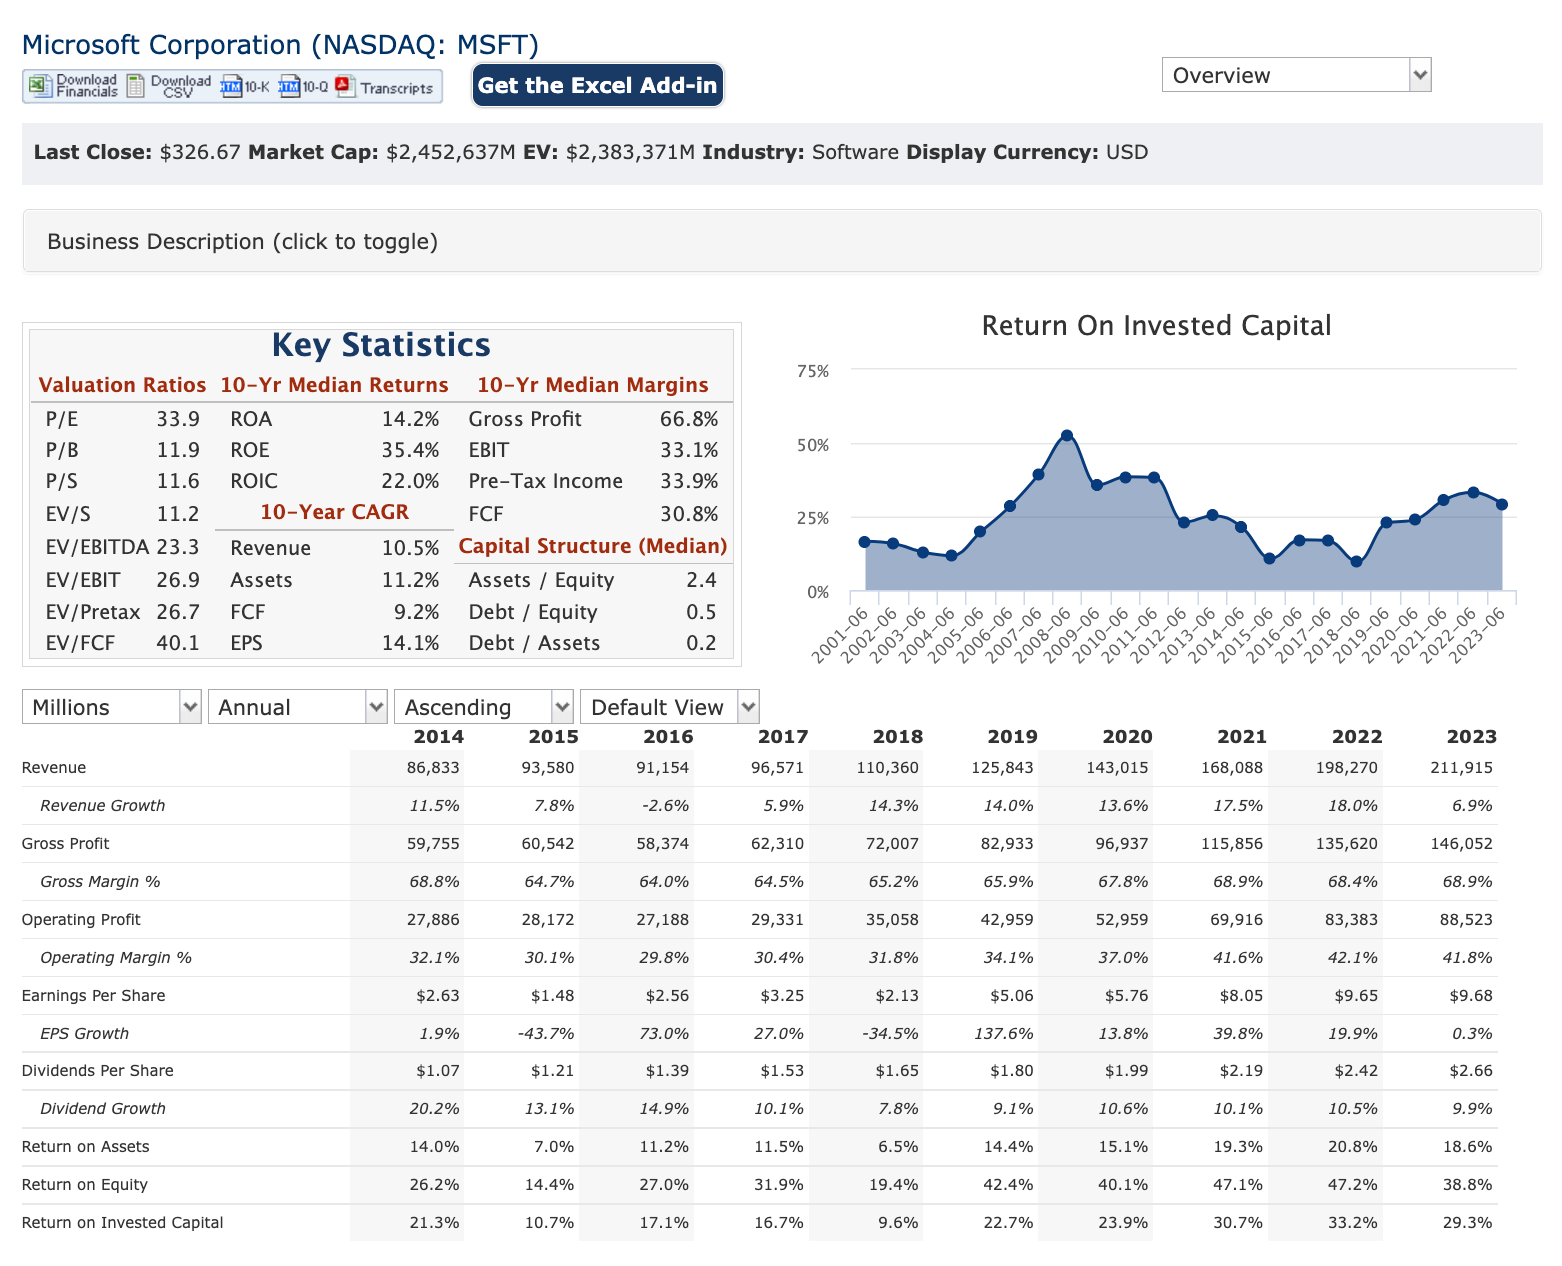Open the Overview dropdown
This screenshot has width=1562, height=1266.
coord(1296,75)
